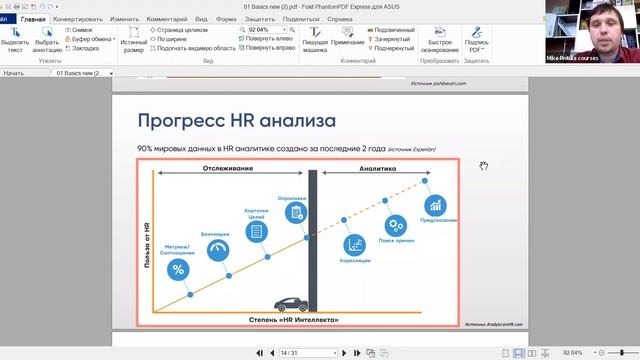Switch to the Главная ribbon tab
This screenshot has height=360, width=640.
coord(33,19)
